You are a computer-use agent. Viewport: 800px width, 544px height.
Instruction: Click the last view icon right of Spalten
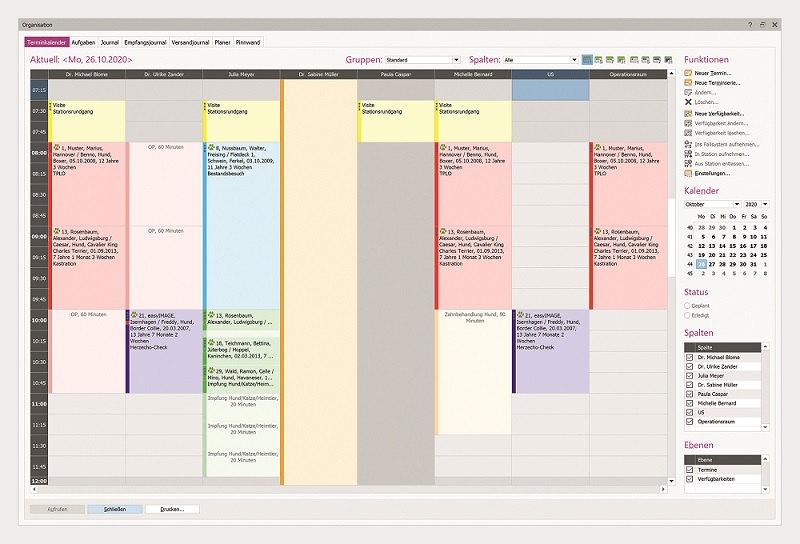[x=668, y=60]
